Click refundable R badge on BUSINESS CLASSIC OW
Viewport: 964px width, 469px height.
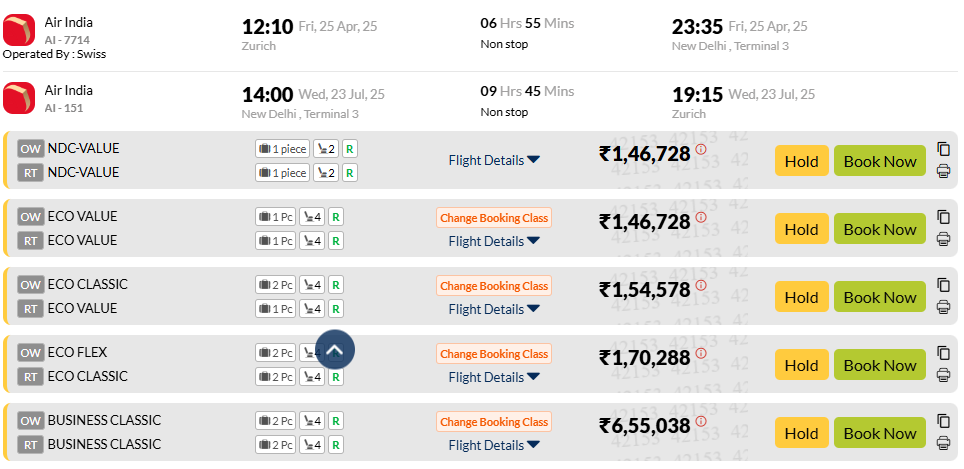(x=336, y=421)
